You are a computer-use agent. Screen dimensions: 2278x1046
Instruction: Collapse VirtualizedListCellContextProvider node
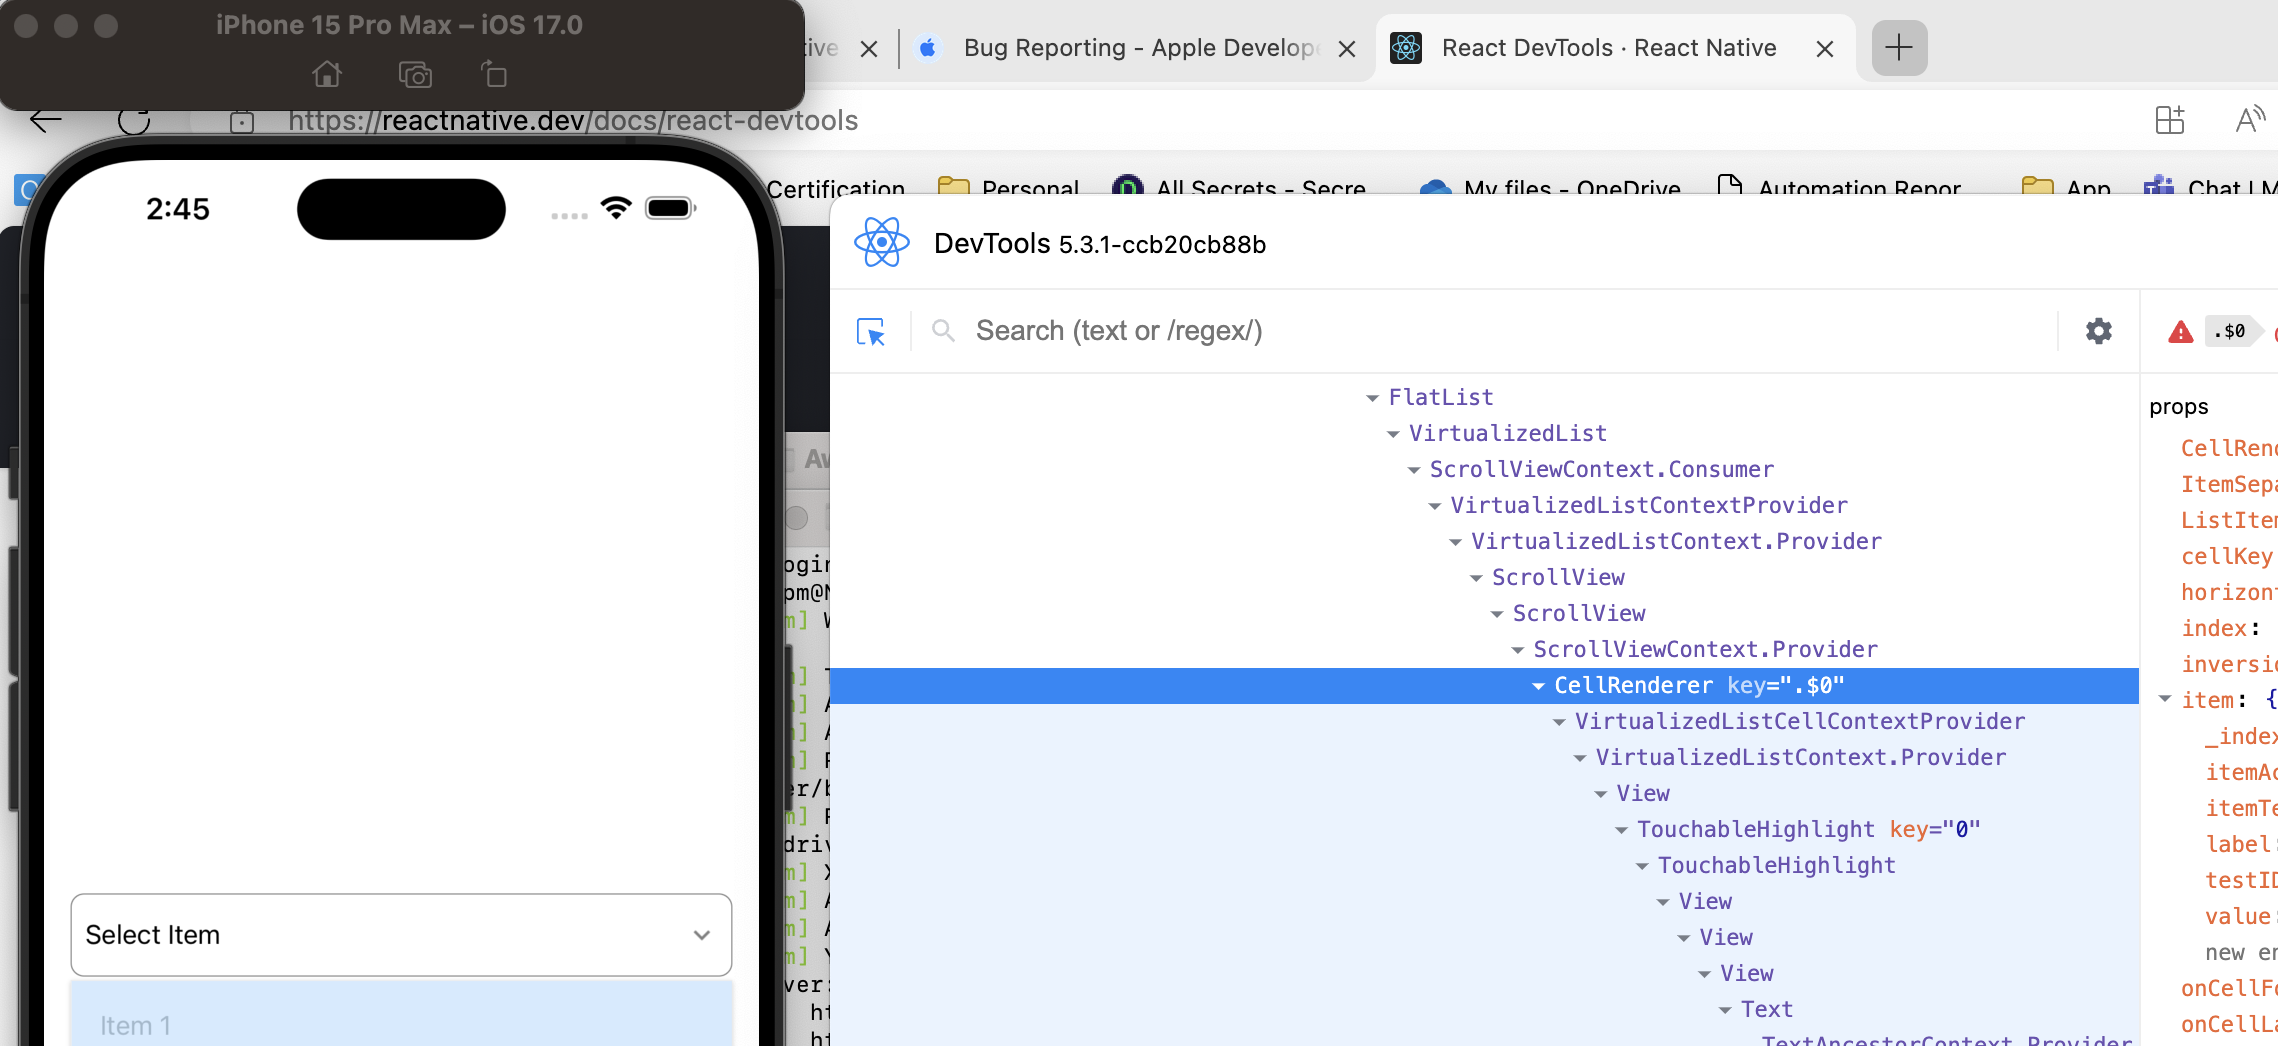1559,722
